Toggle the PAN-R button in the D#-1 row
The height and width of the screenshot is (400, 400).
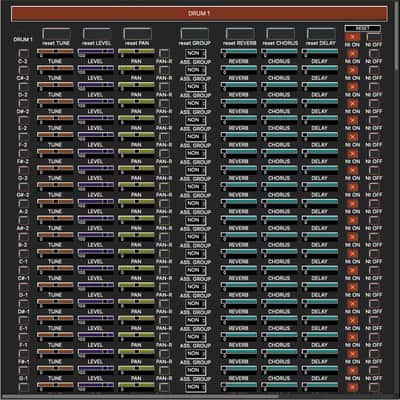tap(164, 304)
